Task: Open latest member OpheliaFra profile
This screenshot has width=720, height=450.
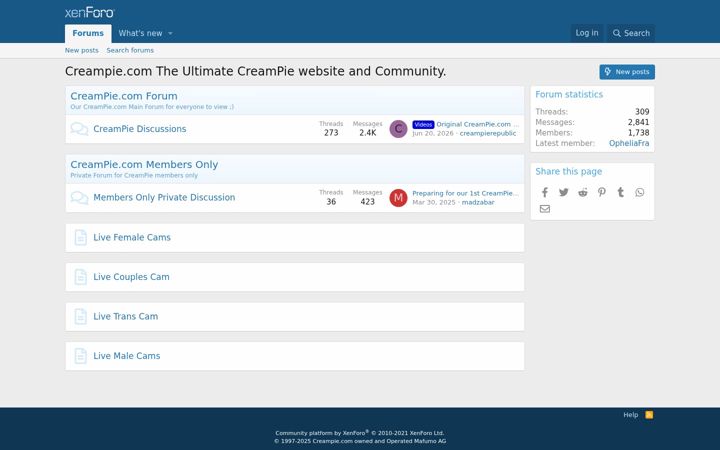Action: click(x=629, y=143)
